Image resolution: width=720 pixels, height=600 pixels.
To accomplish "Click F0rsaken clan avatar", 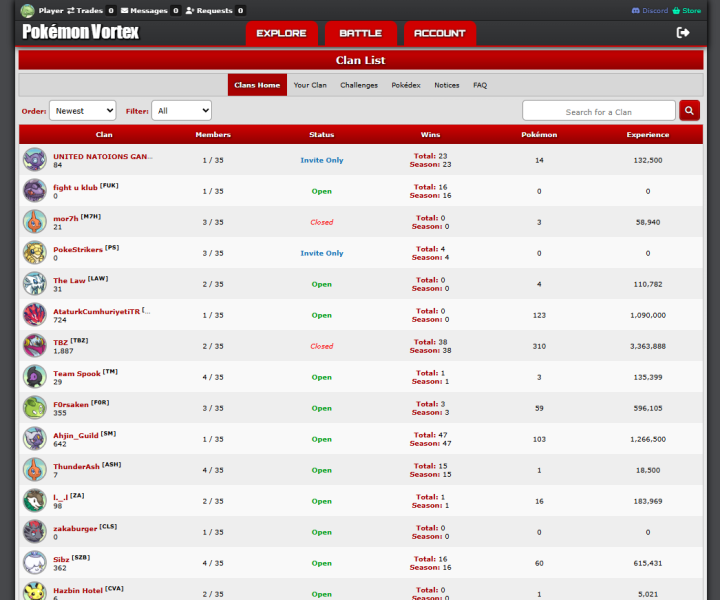I will coord(35,407).
